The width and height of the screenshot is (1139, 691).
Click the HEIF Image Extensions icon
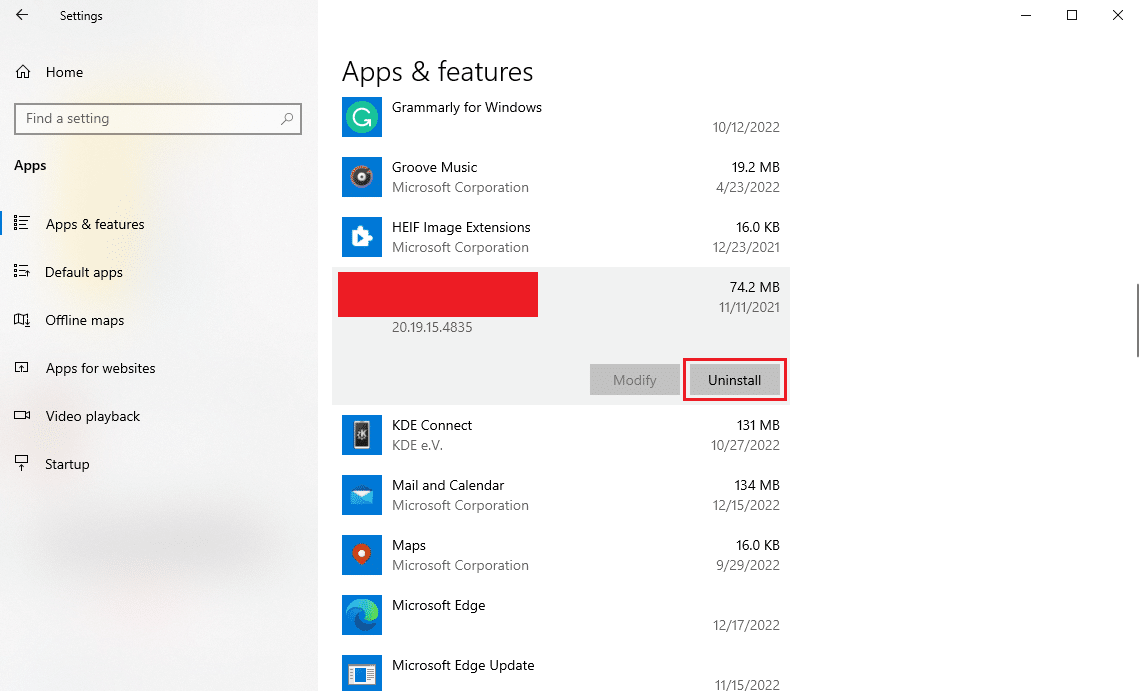click(361, 237)
